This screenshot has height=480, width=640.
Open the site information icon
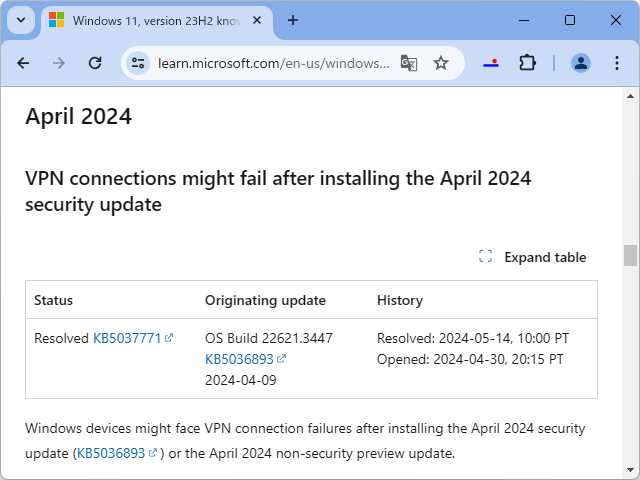point(139,63)
